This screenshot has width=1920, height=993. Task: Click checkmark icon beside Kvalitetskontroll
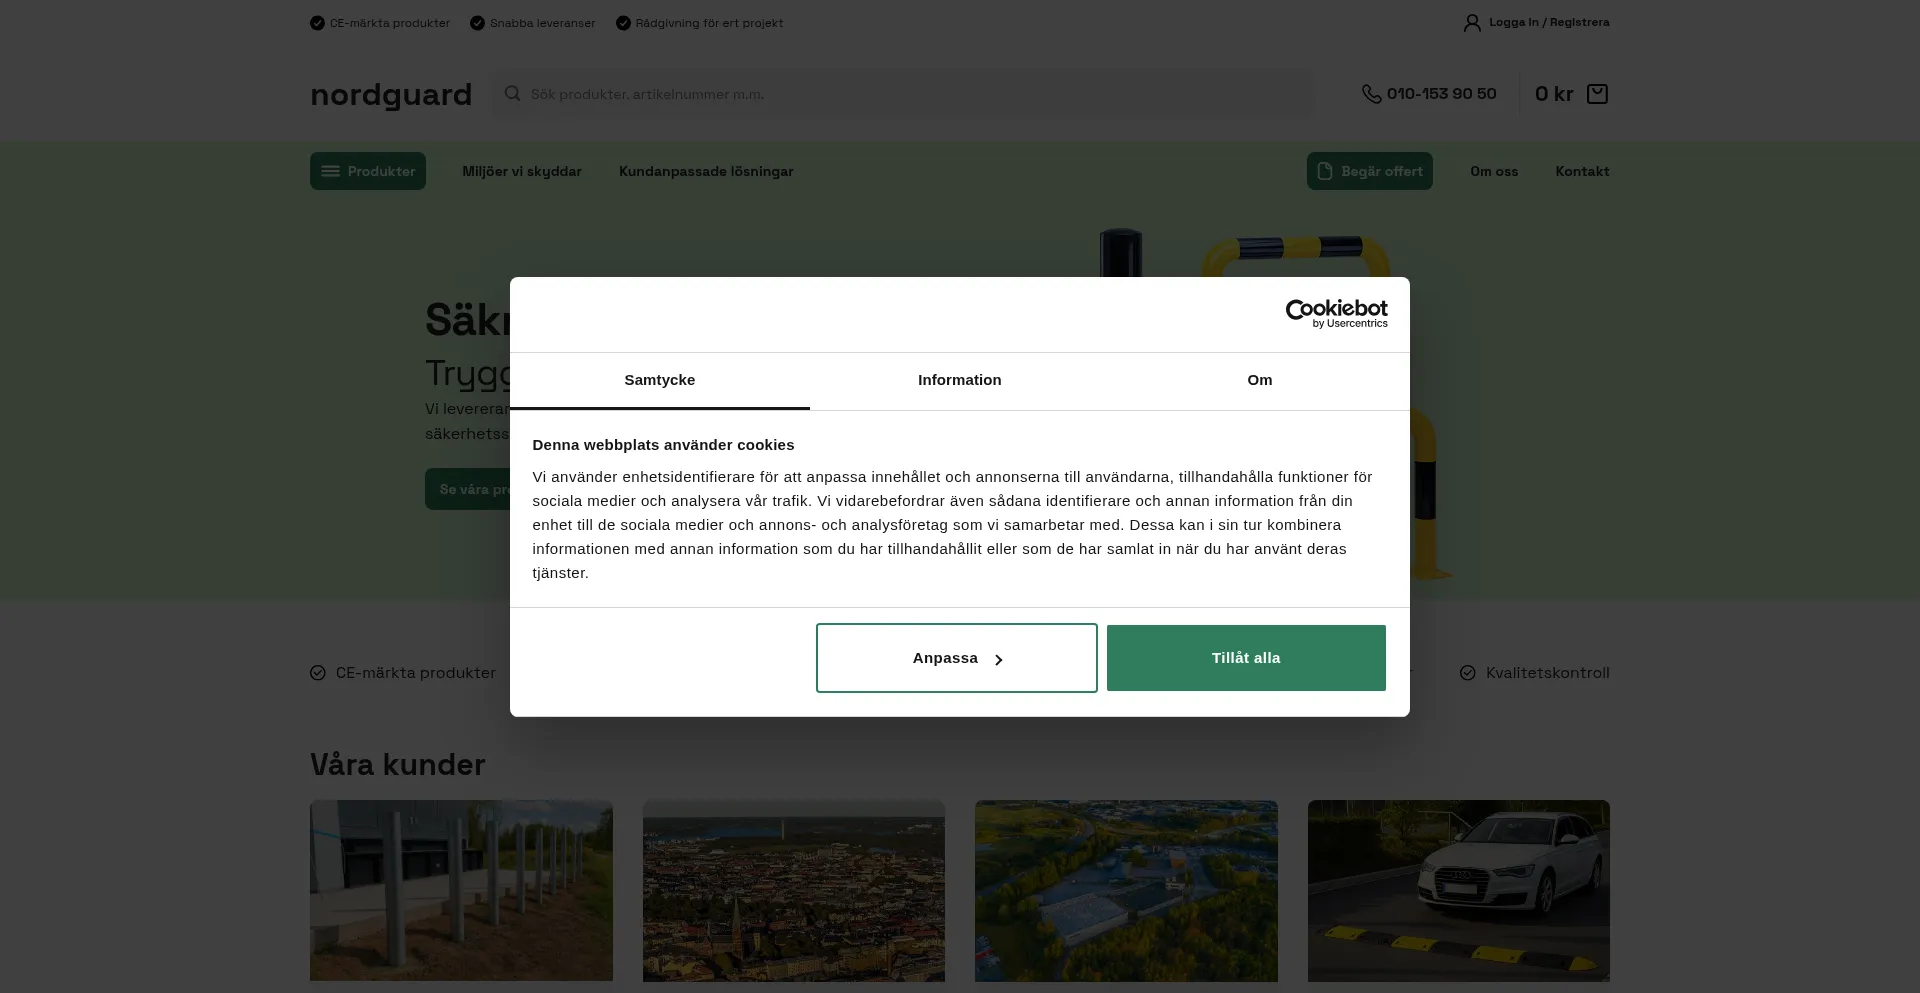tap(1467, 673)
